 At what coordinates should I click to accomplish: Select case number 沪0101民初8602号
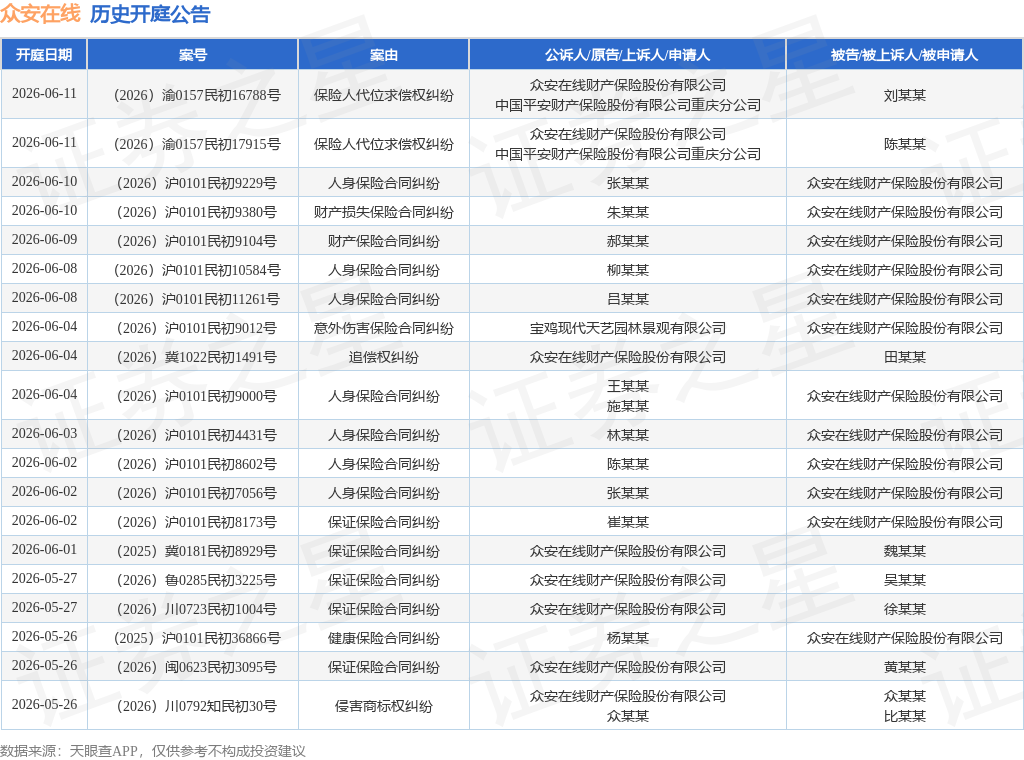click(x=197, y=464)
